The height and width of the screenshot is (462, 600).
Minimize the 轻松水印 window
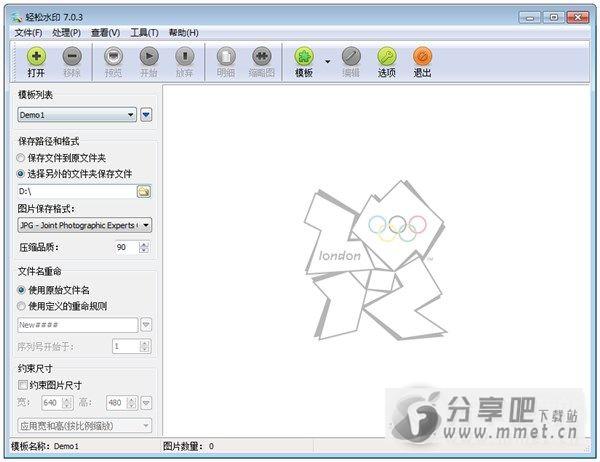click(530, 18)
